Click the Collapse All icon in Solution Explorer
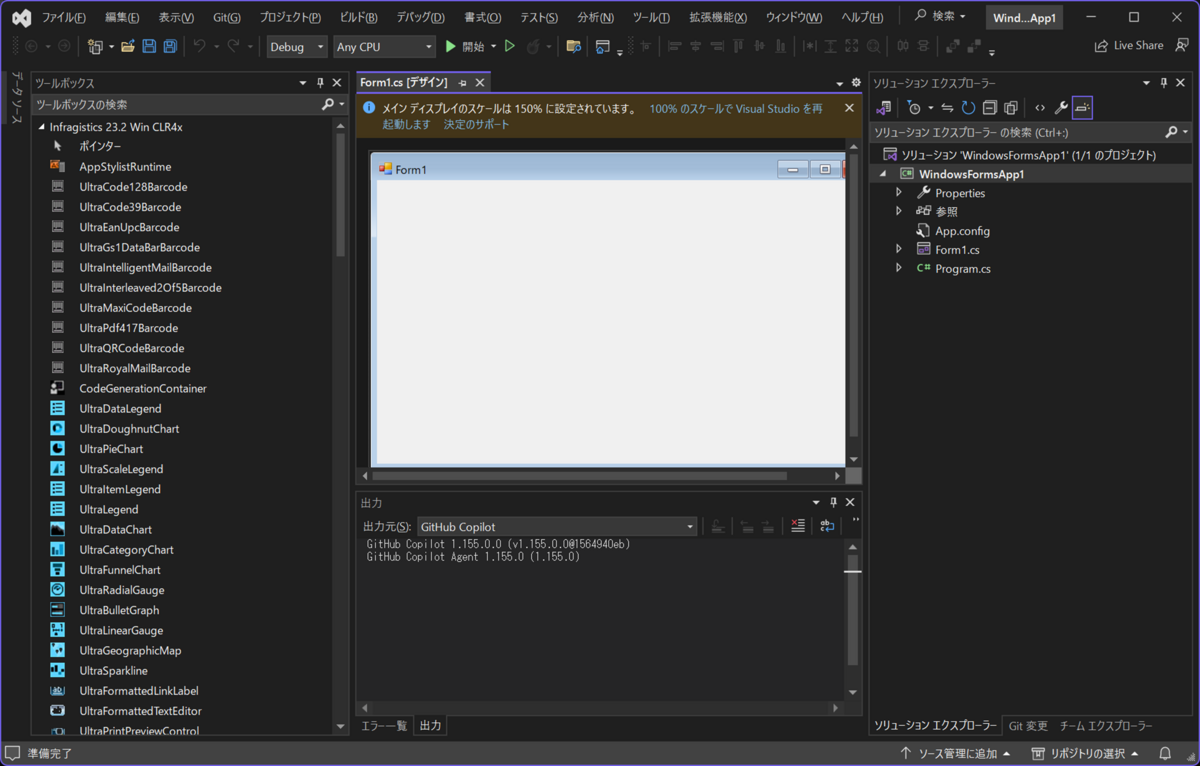This screenshot has height=766, width=1200. tap(989, 108)
